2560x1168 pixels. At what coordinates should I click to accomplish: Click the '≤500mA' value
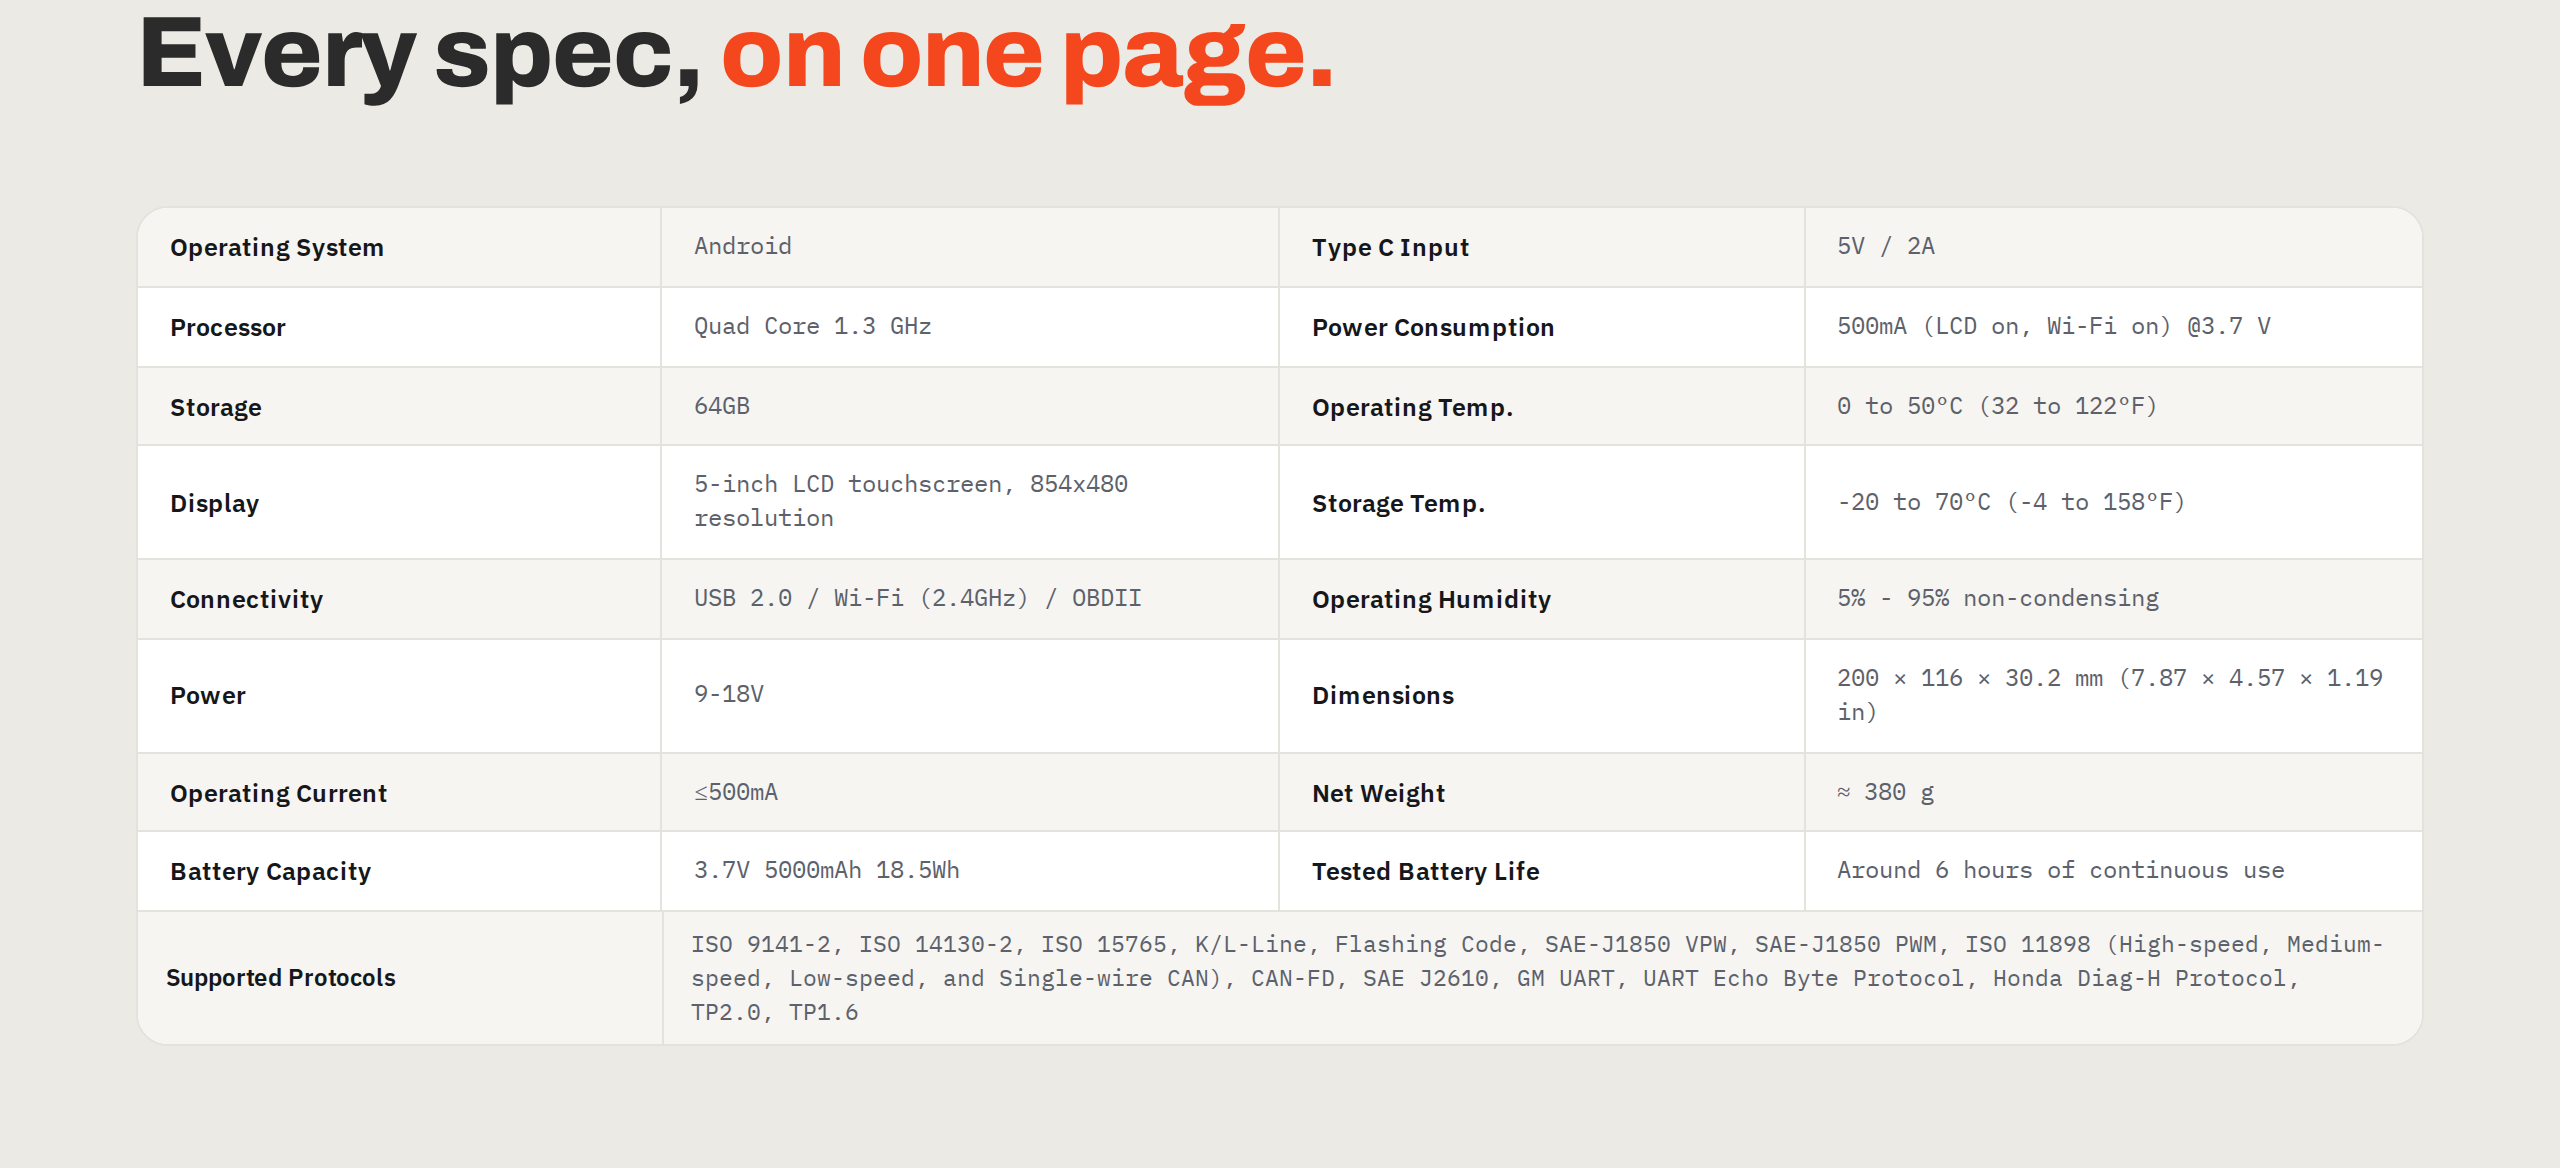click(x=736, y=792)
